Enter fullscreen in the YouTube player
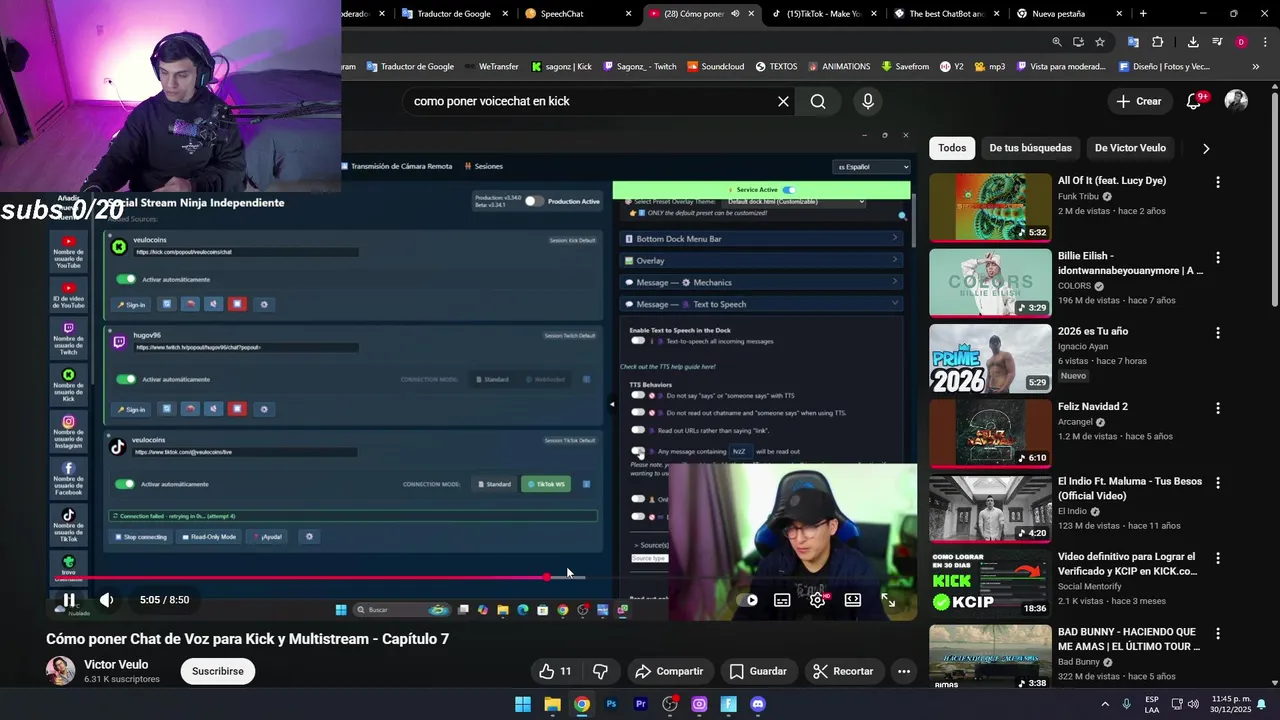The width and height of the screenshot is (1280, 720). 888,600
